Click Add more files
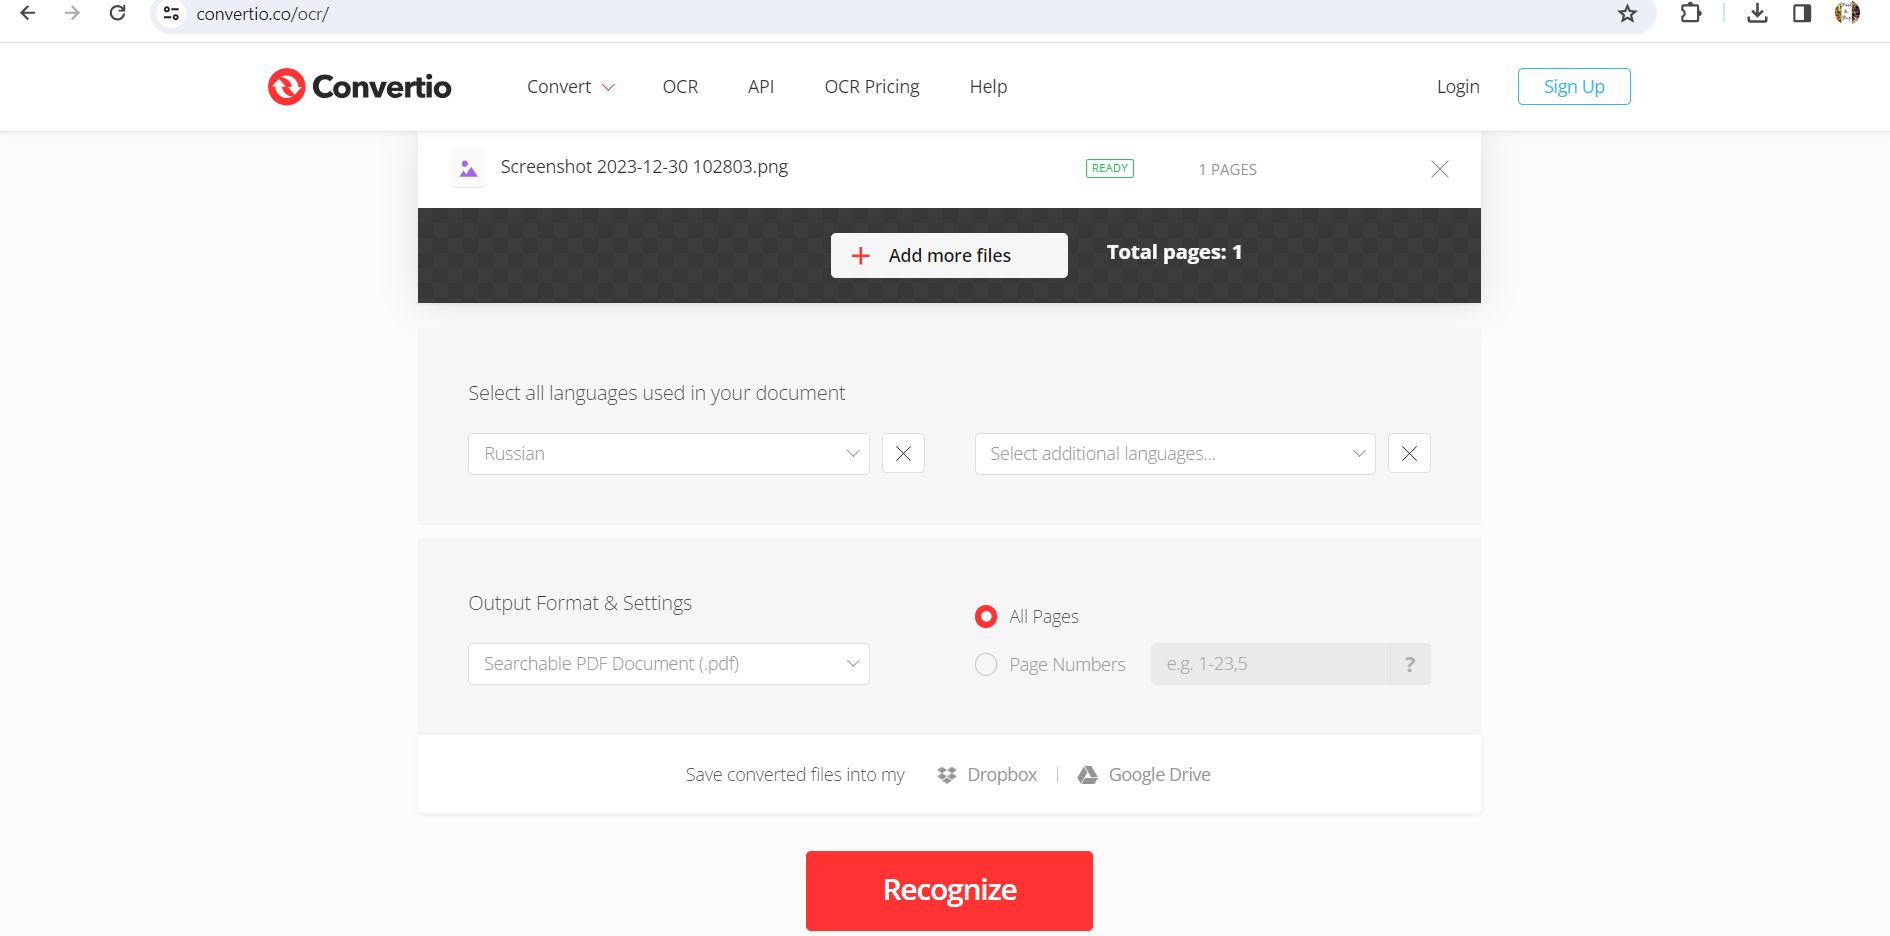 948,255
